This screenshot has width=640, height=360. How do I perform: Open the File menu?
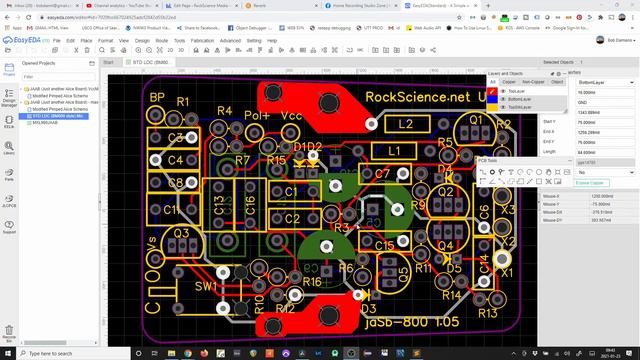(x=57, y=41)
